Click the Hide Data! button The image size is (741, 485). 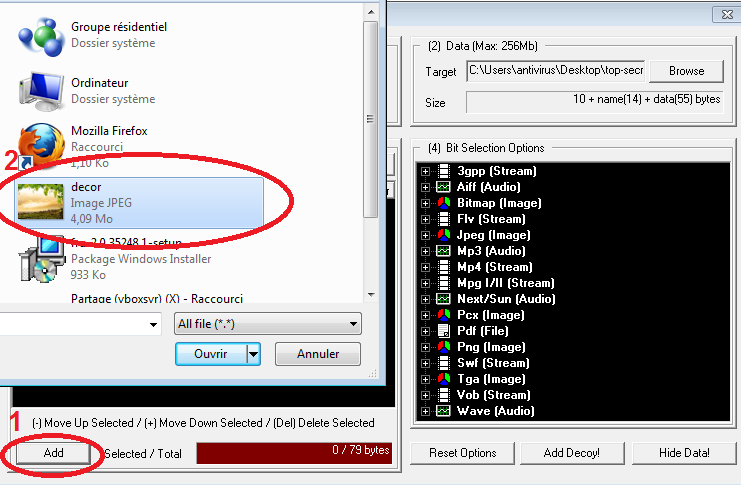[684, 453]
